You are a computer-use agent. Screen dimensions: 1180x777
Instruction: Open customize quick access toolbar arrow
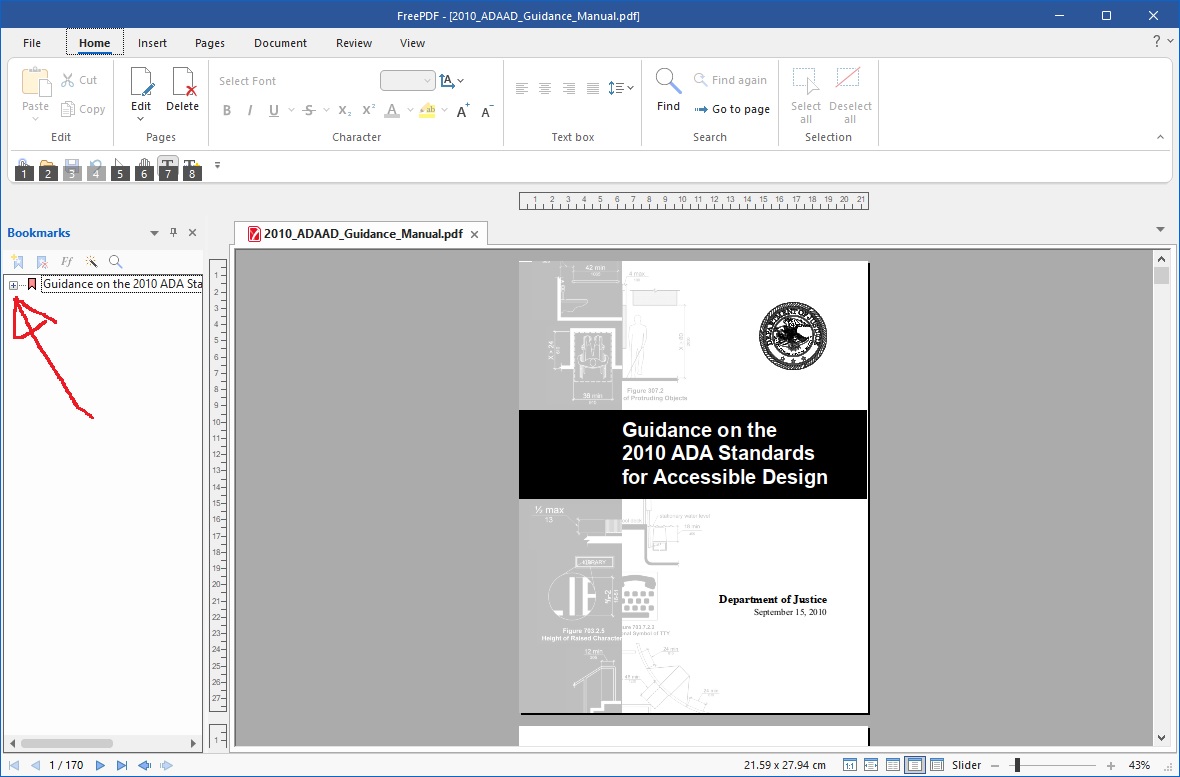(x=217, y=165)
